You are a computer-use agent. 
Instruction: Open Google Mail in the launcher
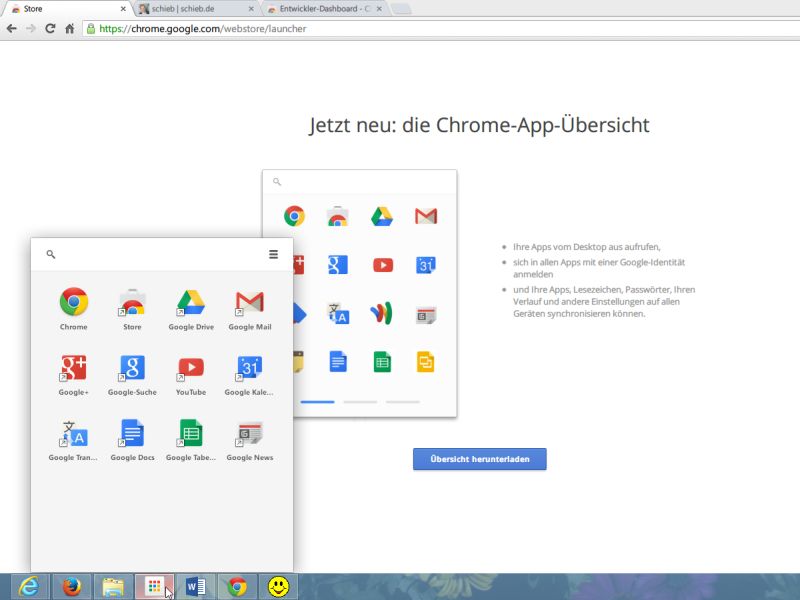(249, 308)
